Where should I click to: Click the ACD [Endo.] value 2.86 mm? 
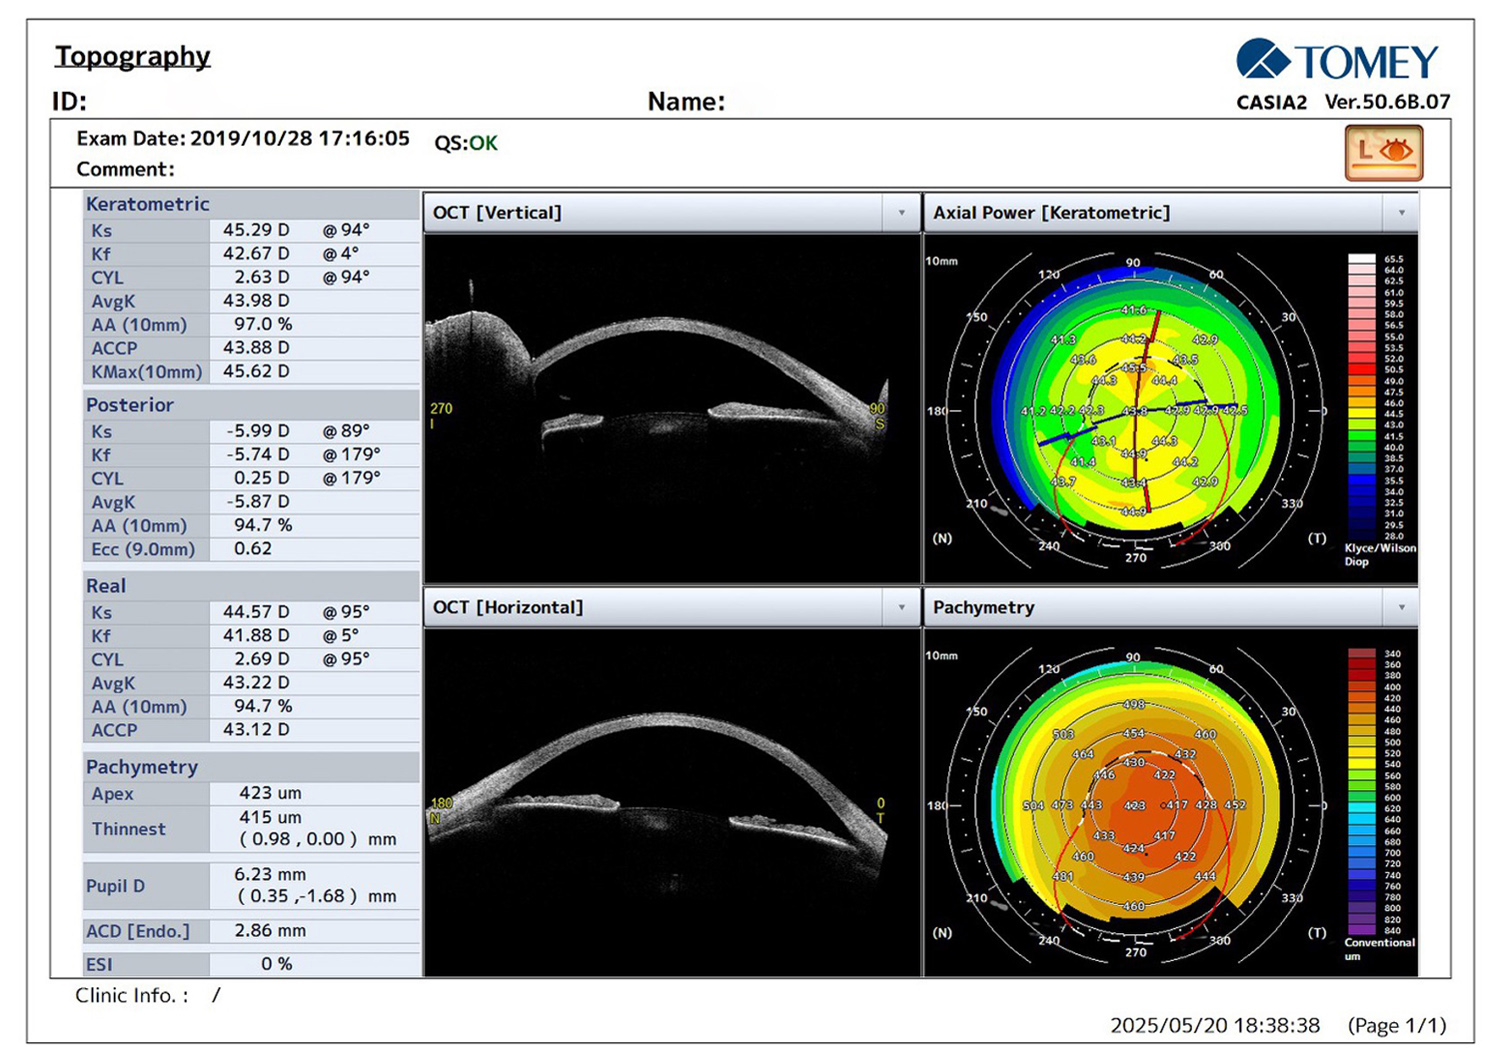point(270,931)
